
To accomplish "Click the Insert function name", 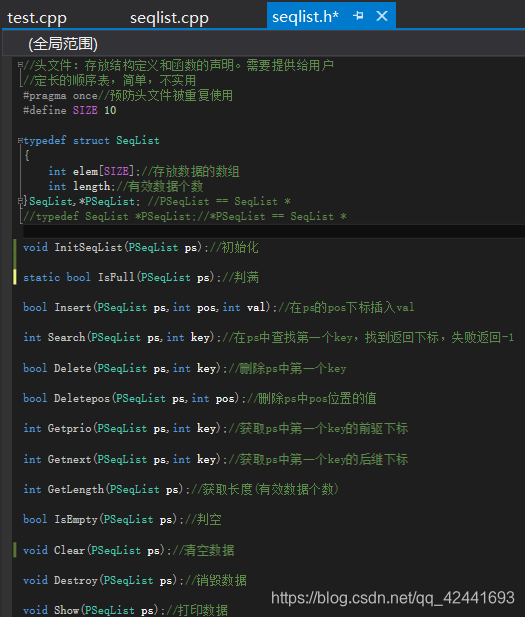I will coord(72,307).
